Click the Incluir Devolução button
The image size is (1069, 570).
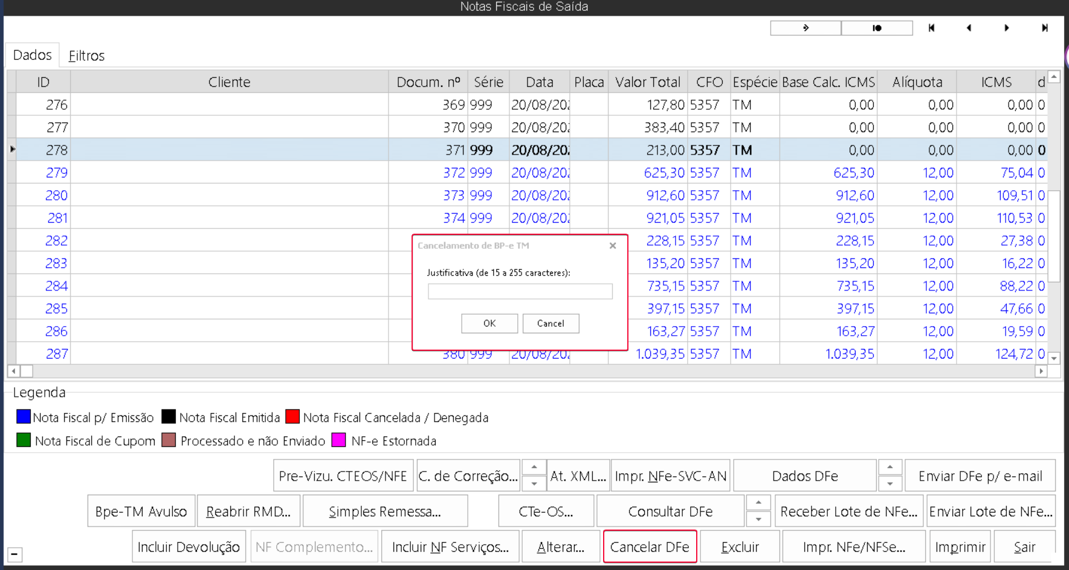tap(189, 547)
